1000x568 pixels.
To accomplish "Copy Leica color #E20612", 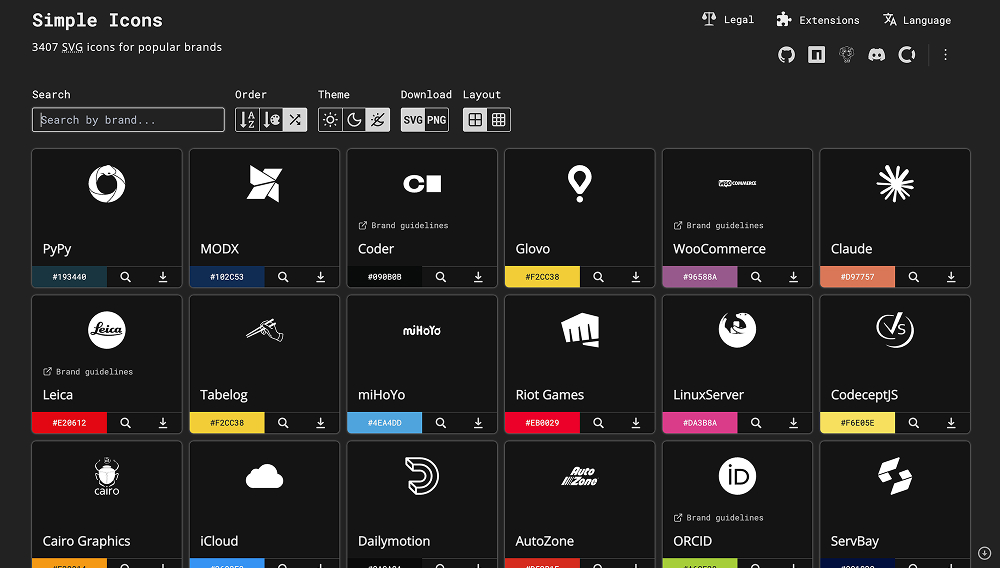I will pos(70,423).
